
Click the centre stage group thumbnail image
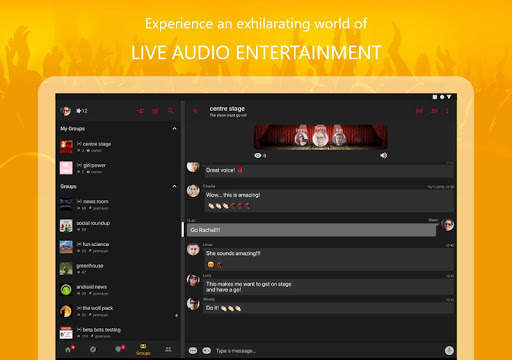pyautogui.click(x=66, y=147)
